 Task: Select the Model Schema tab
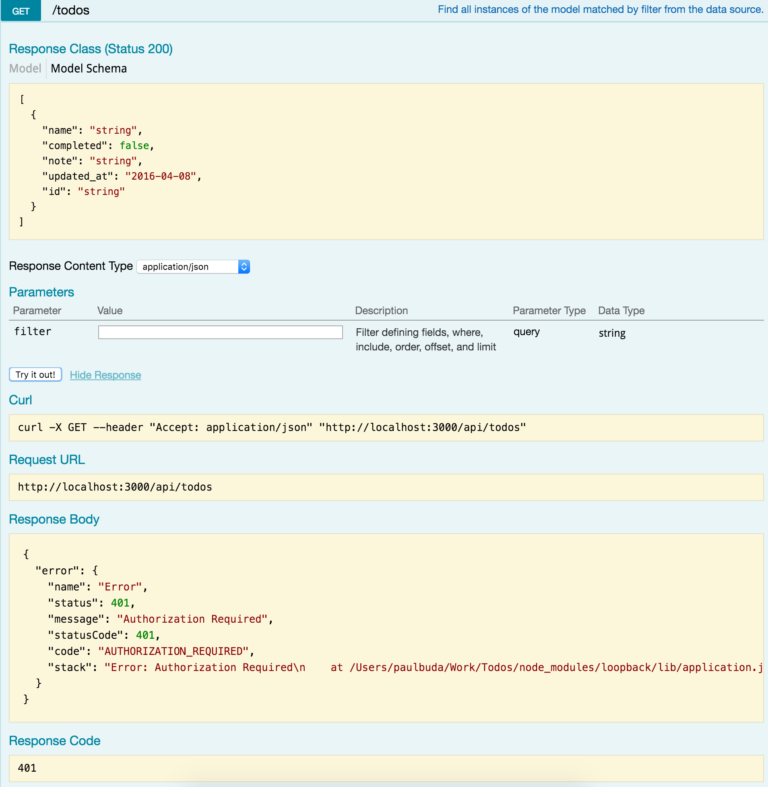click(89, 69)
